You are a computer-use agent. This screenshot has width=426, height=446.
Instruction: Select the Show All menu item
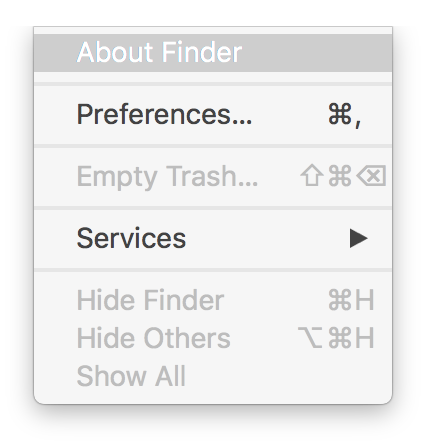pos(213,376)
